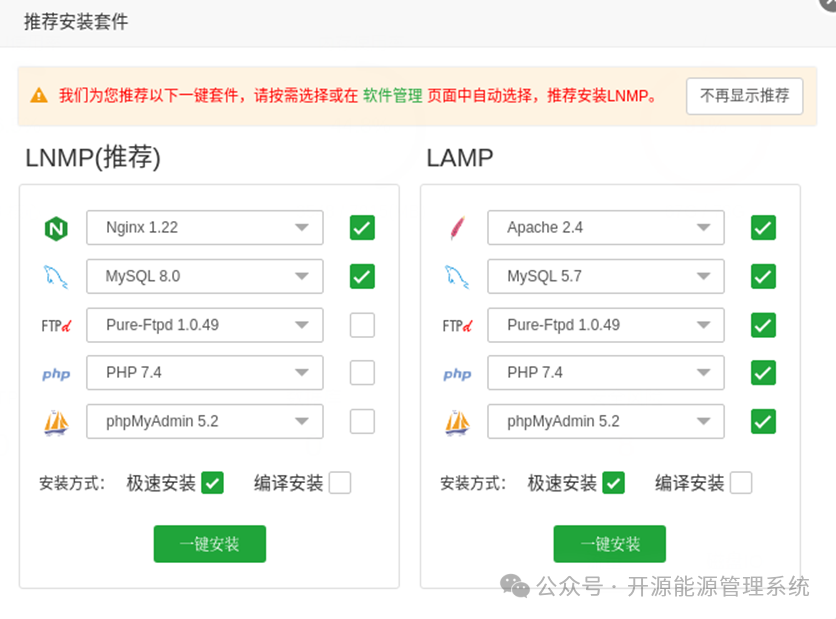
Task: Enable 编译安装 checkbox in LNMP
Action: pos(340,483)
